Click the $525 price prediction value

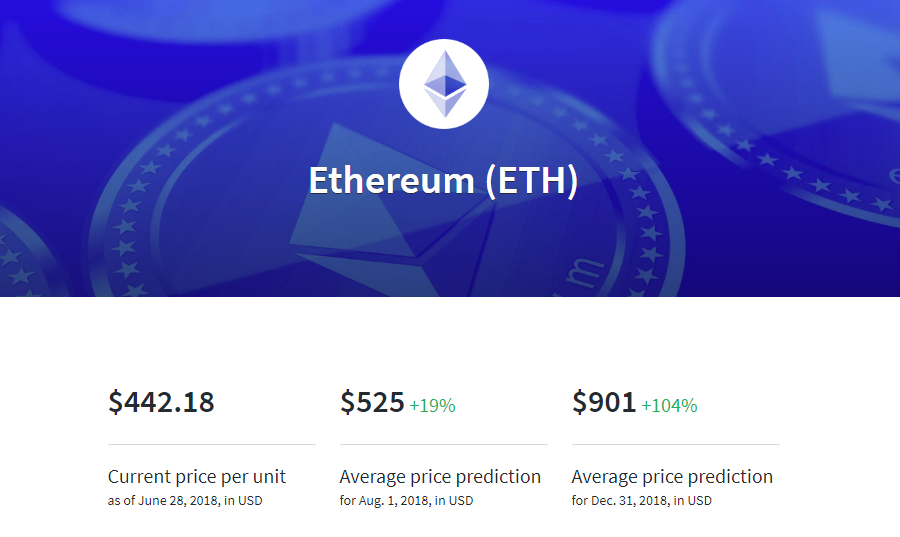[372, 402]
